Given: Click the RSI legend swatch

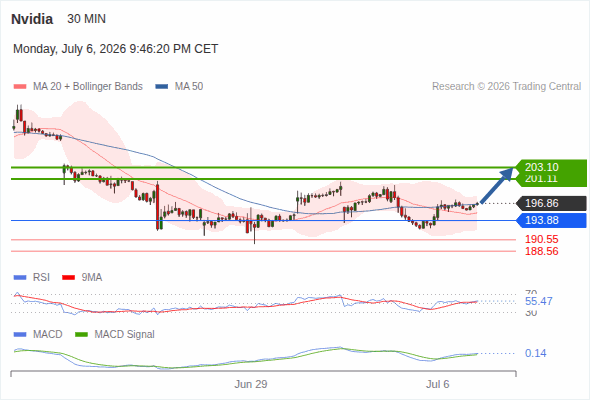Looking at the screenshot, I should coord(20,278).
